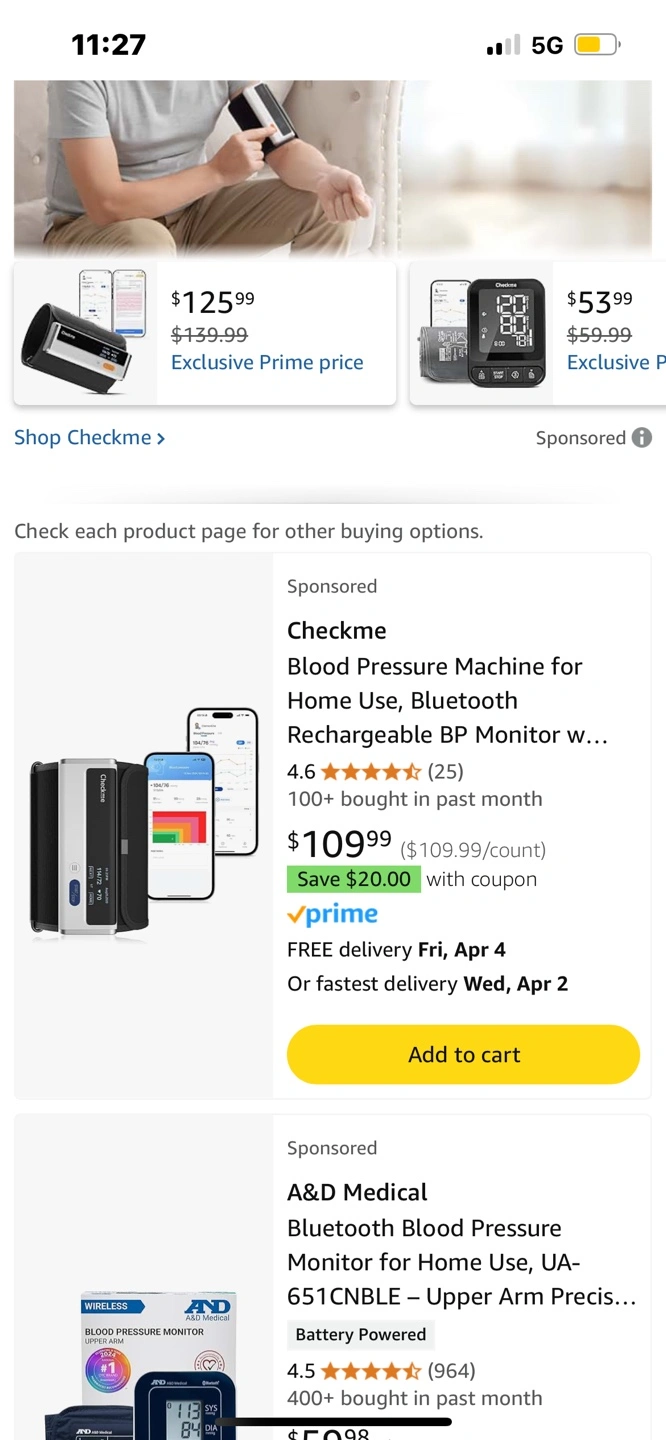Image resolution: width=666 pixels, height=1440 pixels.
Task: Open the $125.99 Checkme armband product card
Action: [205, 333]
